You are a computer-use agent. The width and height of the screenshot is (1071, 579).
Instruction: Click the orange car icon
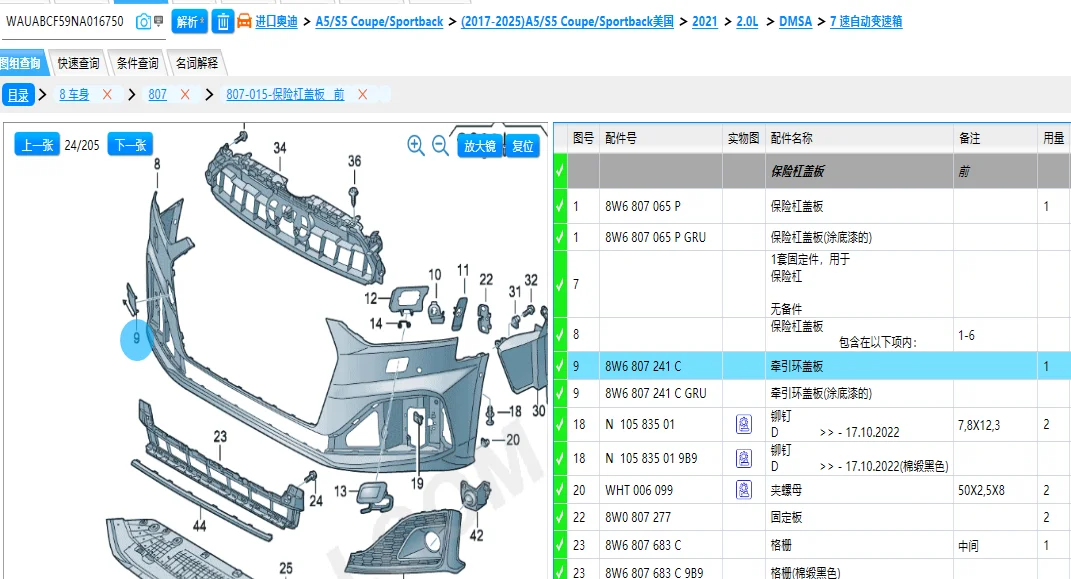pos(244,21)
